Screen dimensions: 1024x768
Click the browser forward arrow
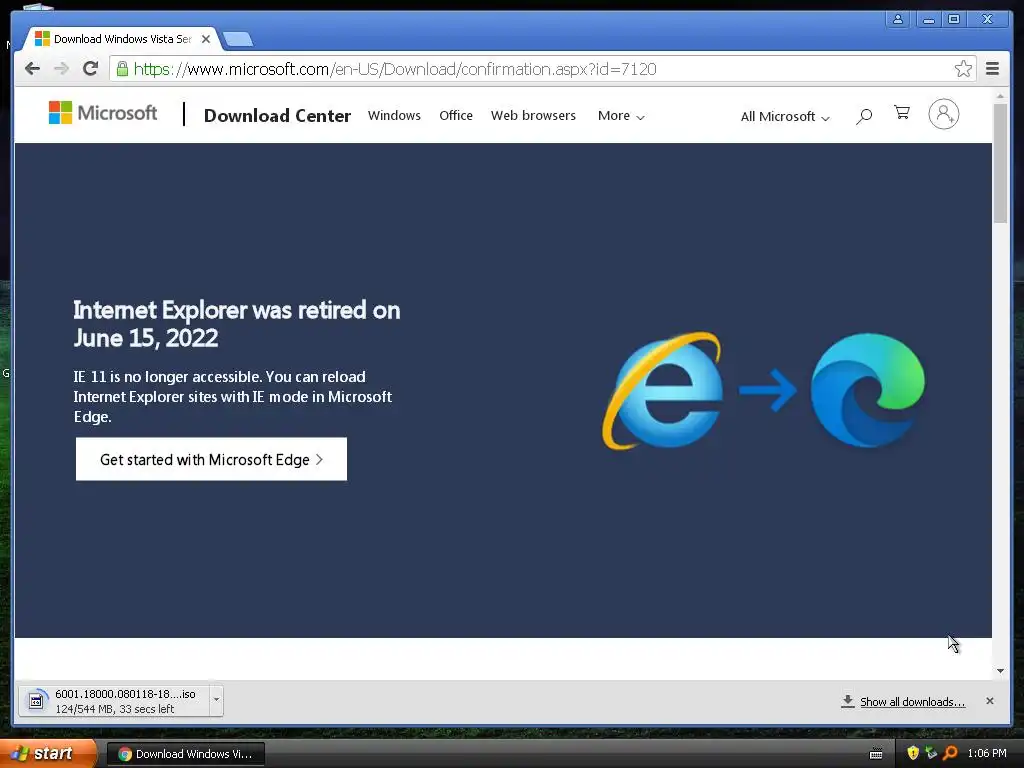[61, 69]
